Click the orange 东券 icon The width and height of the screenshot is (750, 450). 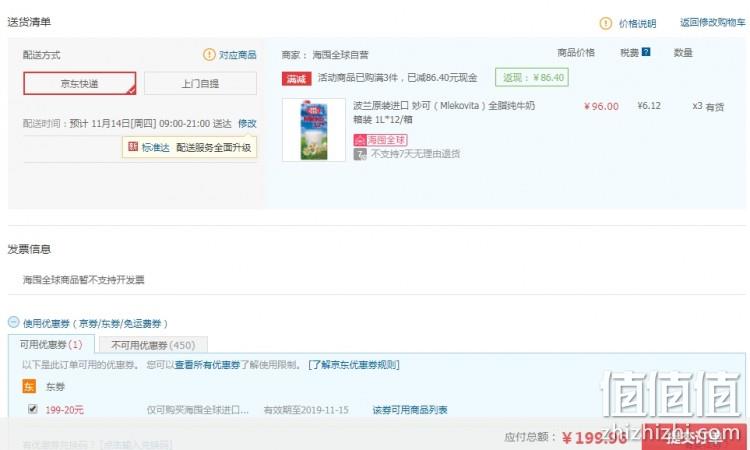pos(29,386)
